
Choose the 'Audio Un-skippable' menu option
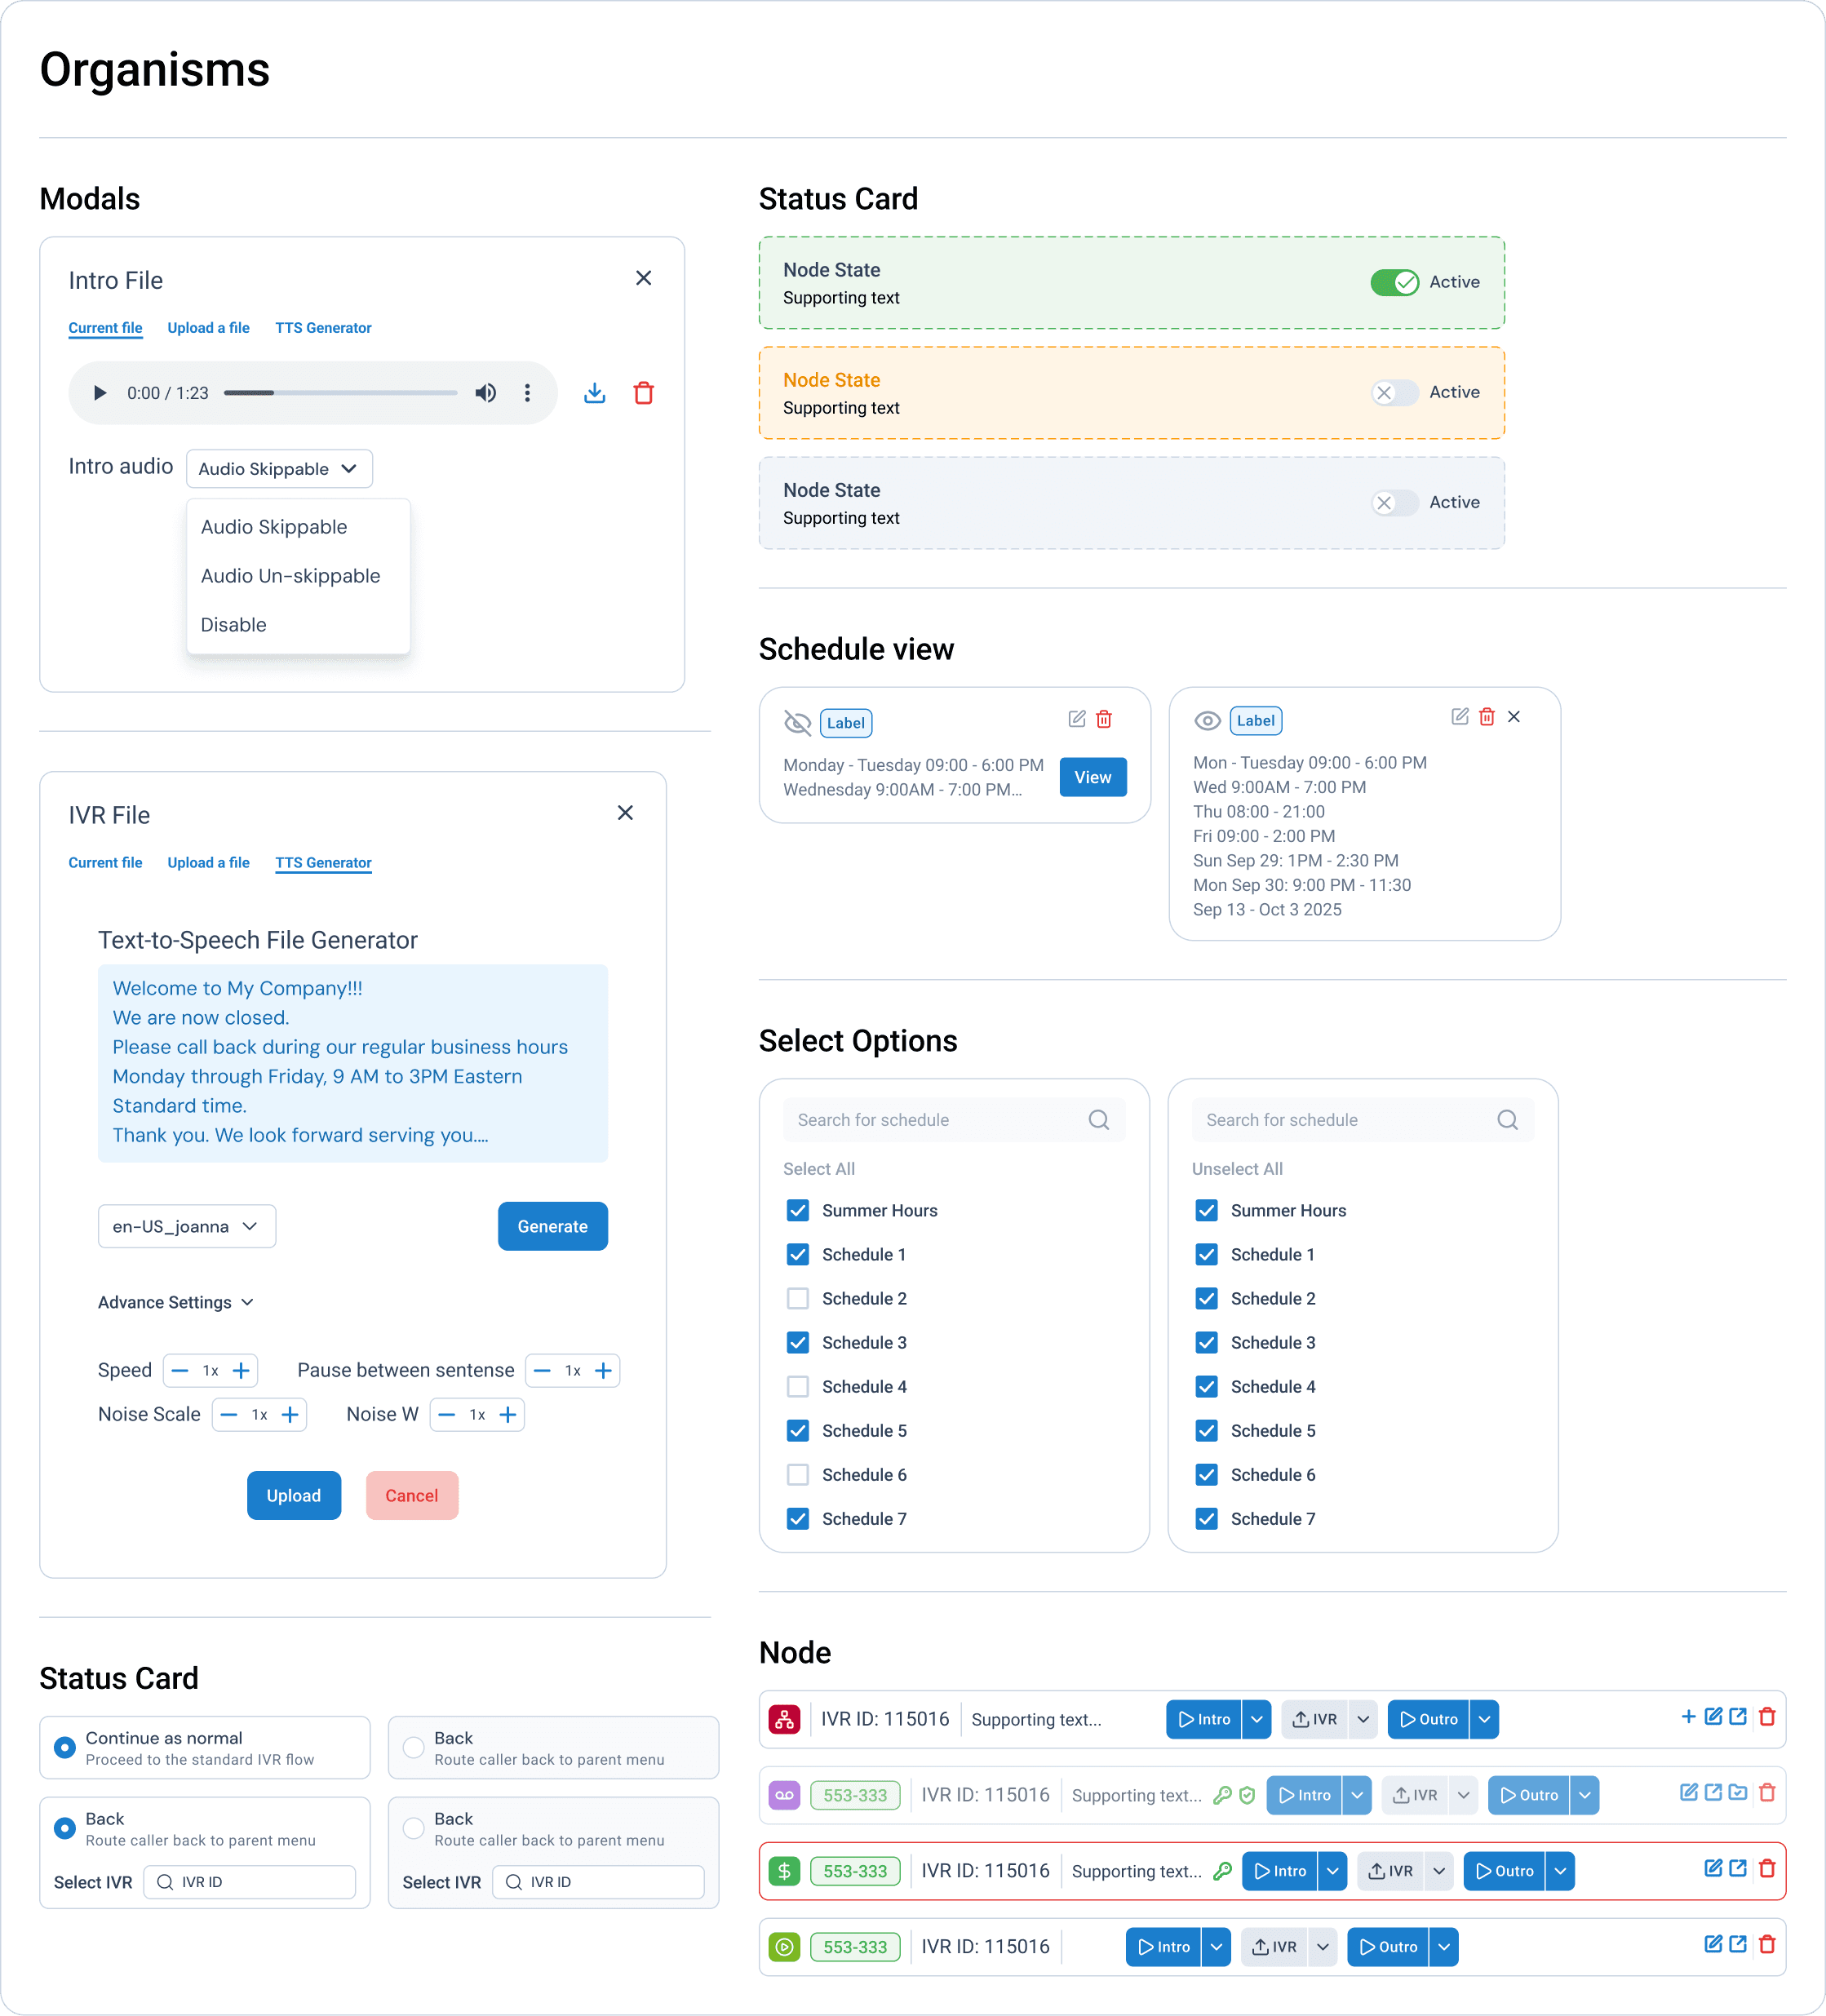(x=290, y=576)
